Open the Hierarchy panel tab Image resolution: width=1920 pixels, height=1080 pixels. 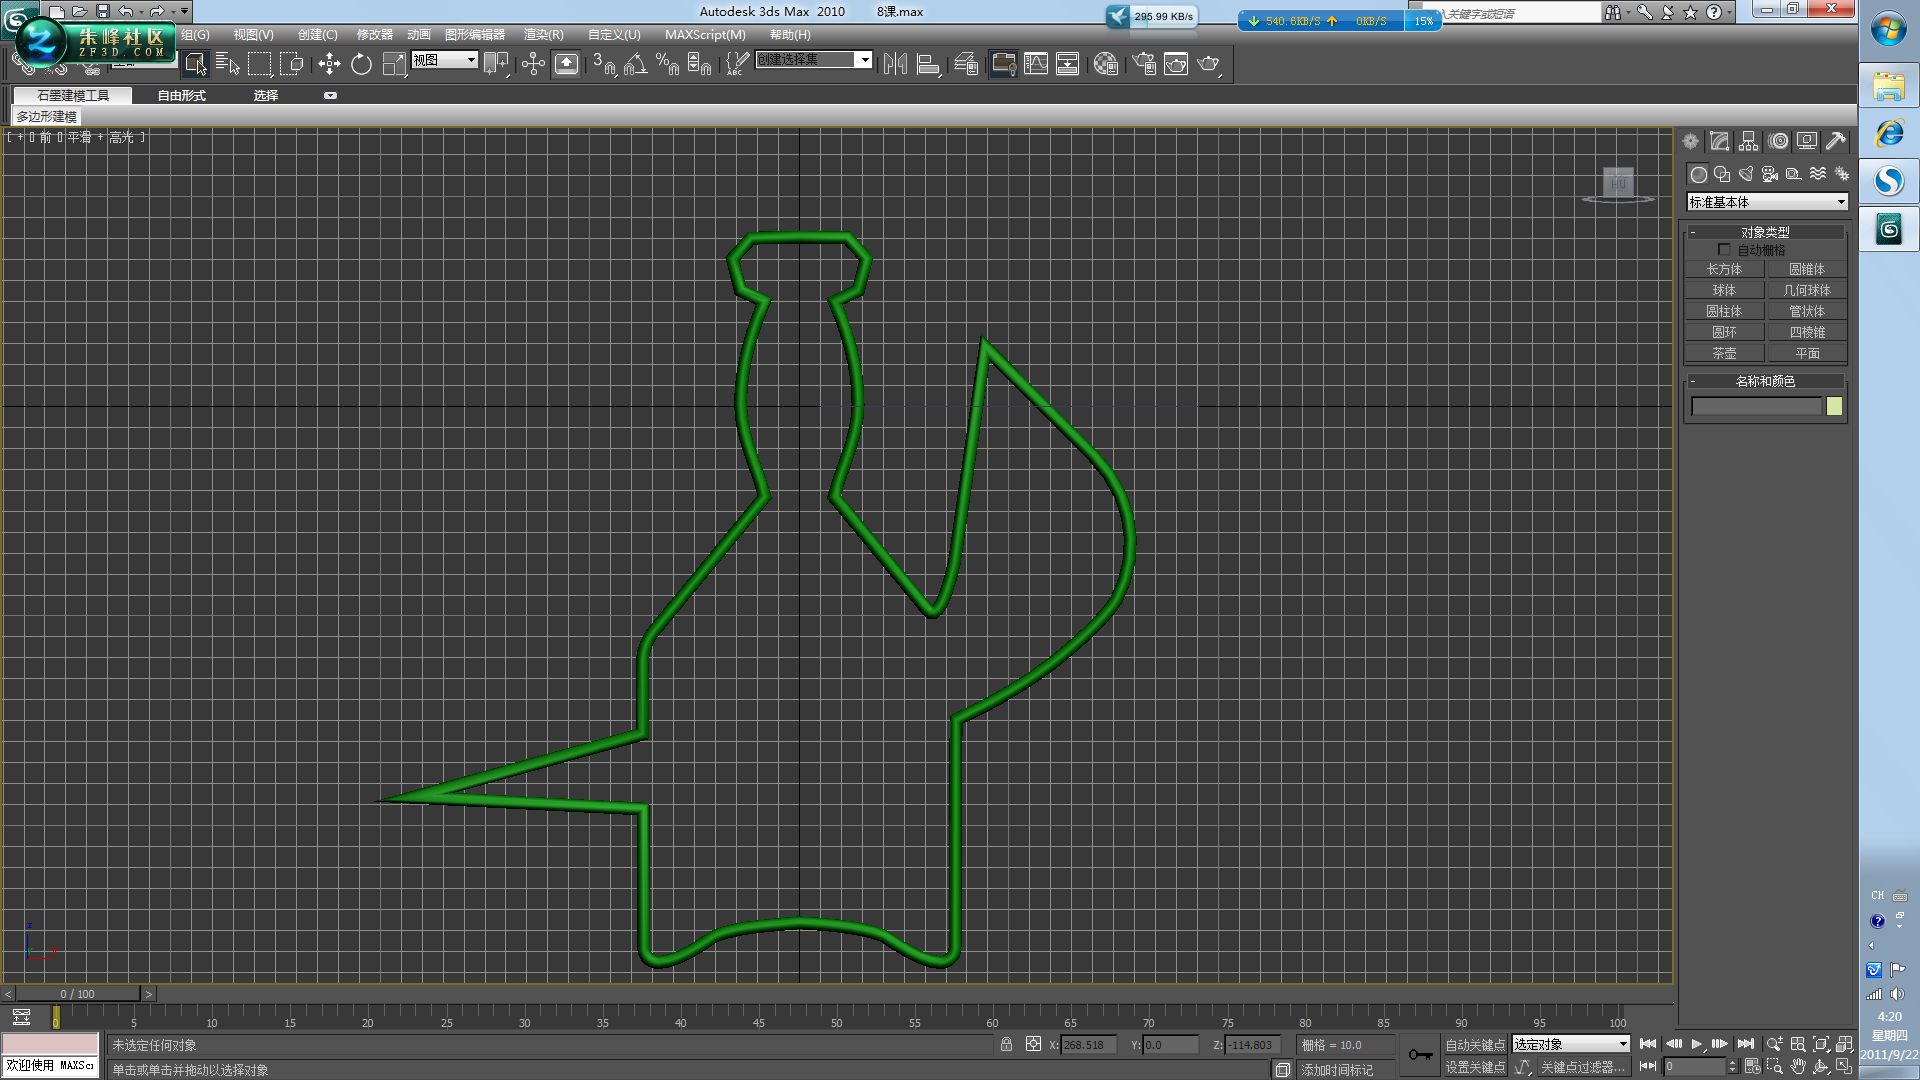pyautogui.click(x=1748, y=141)
